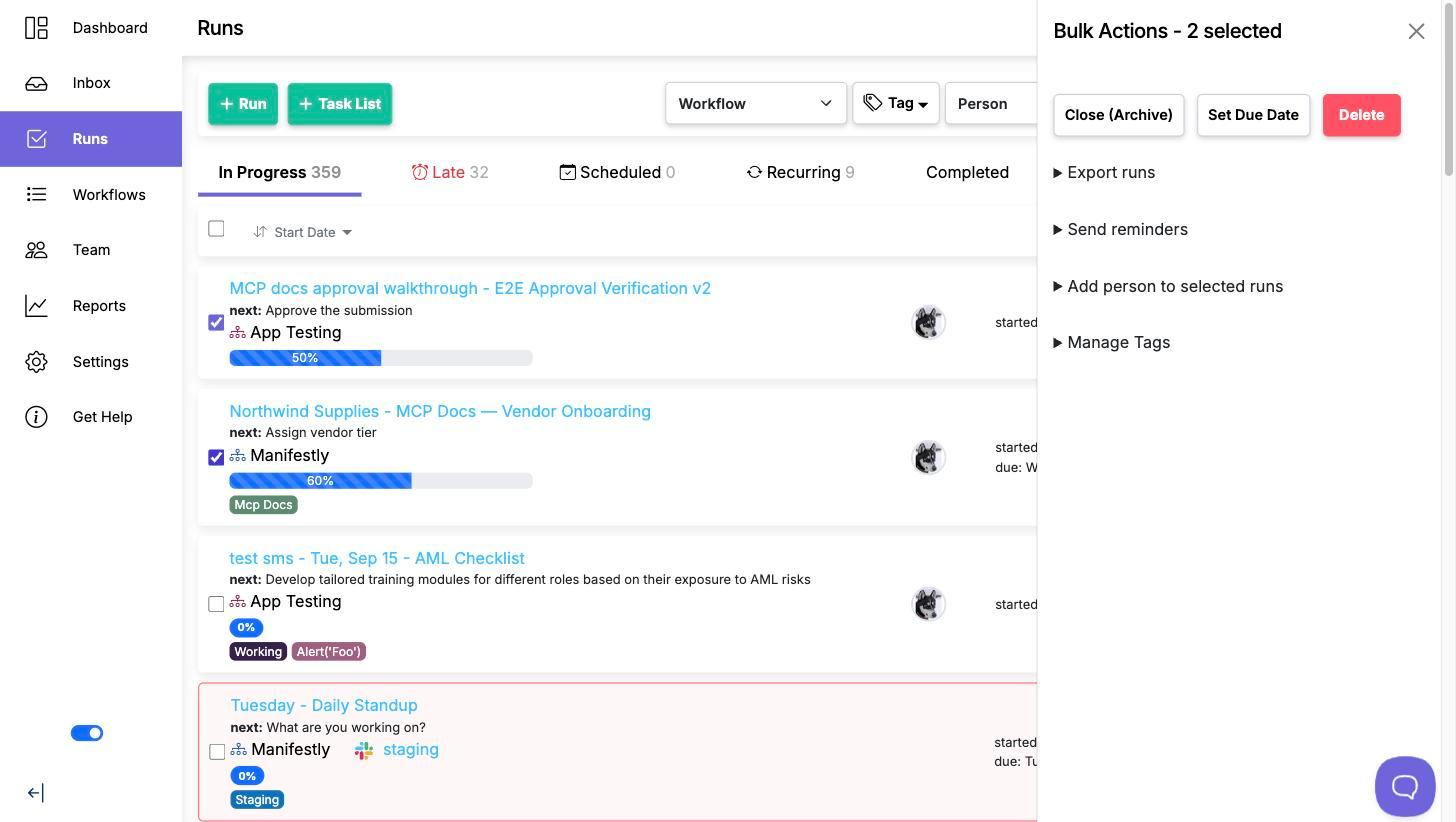Click avatar on Northwind Supplies run
Screen dimensions: 1456x822
pos(929,457)
